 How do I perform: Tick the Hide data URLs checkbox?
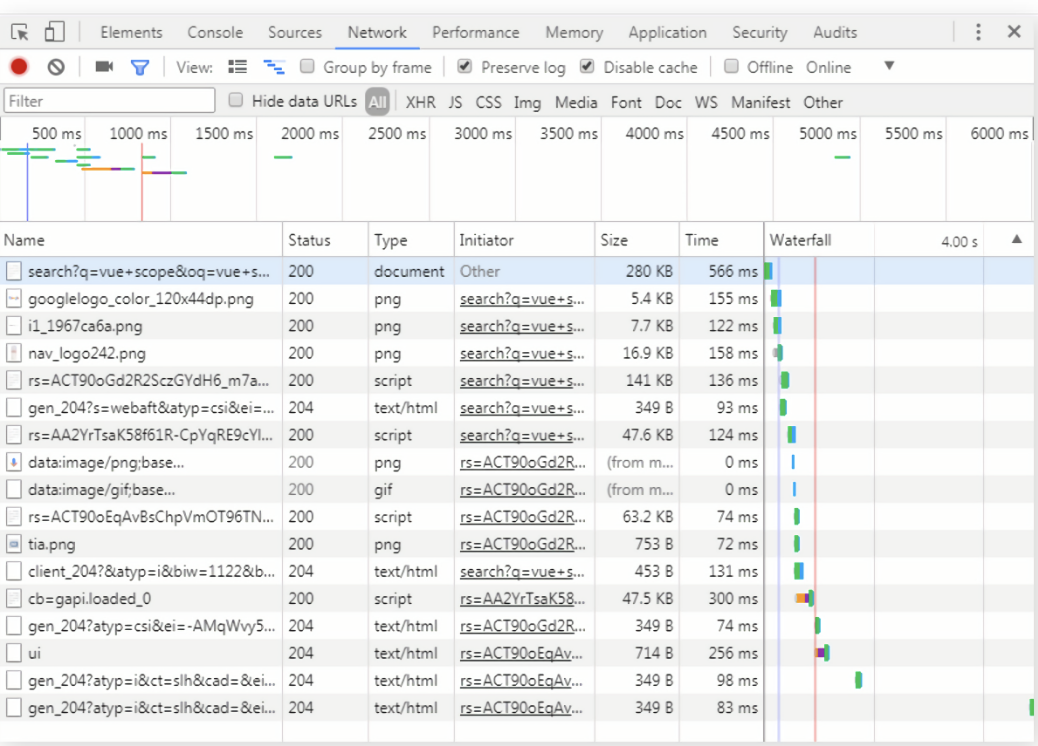click(x=236, y=100)
